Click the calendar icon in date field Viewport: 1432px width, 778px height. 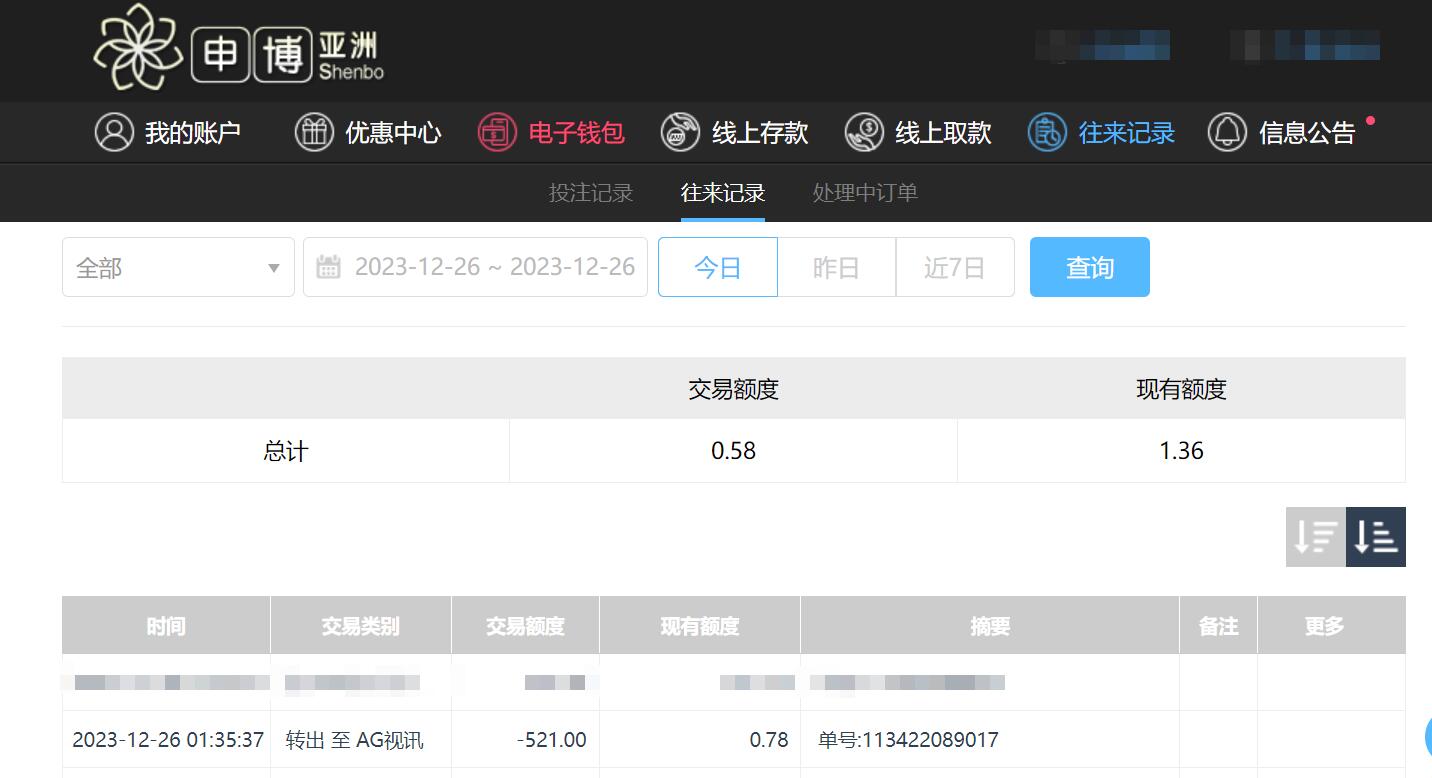coord(328,267)
